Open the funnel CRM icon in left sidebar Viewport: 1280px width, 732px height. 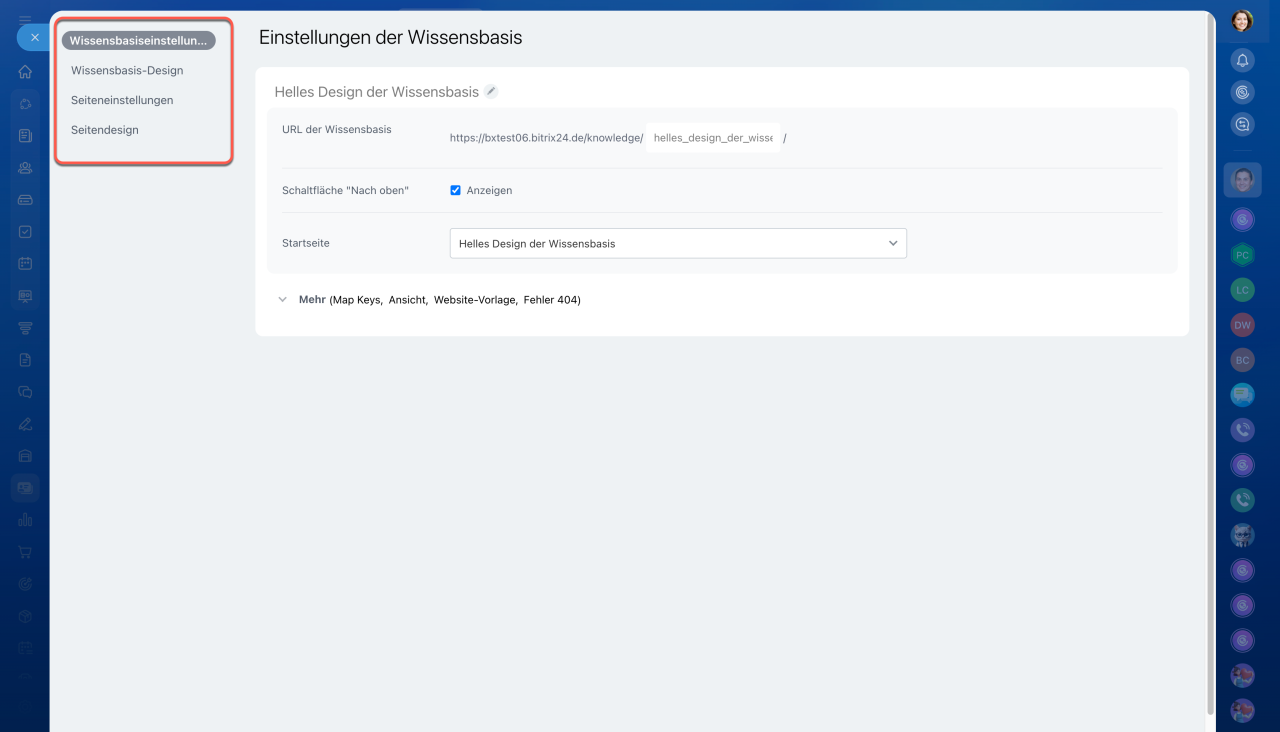point(25,328)
